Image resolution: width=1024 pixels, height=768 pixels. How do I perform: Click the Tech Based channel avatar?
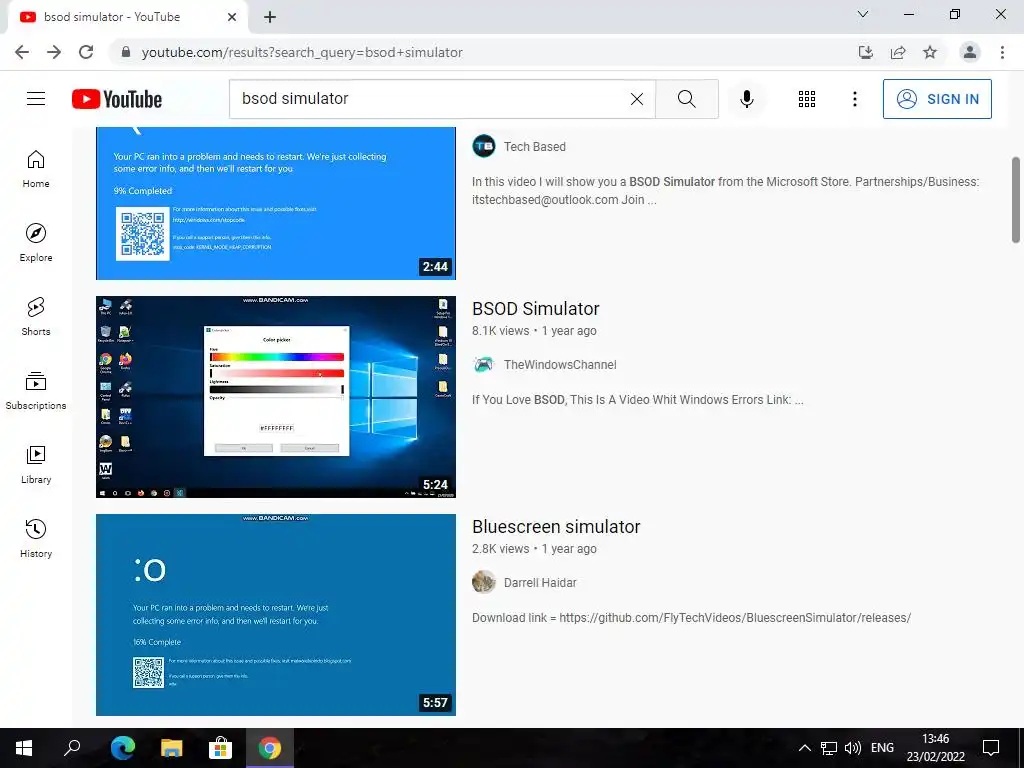tap(484, 146)
